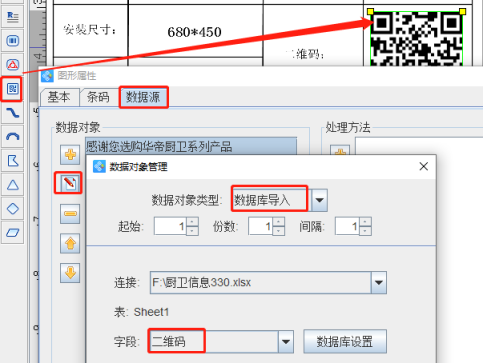Click the Sheet1 table name

tap(151, 312)
